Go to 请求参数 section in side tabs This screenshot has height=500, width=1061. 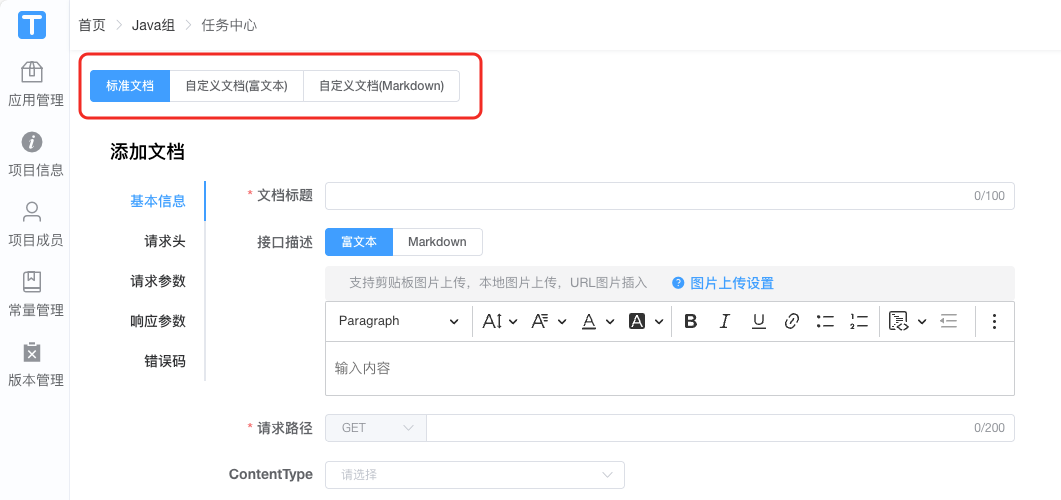(158, 281)
